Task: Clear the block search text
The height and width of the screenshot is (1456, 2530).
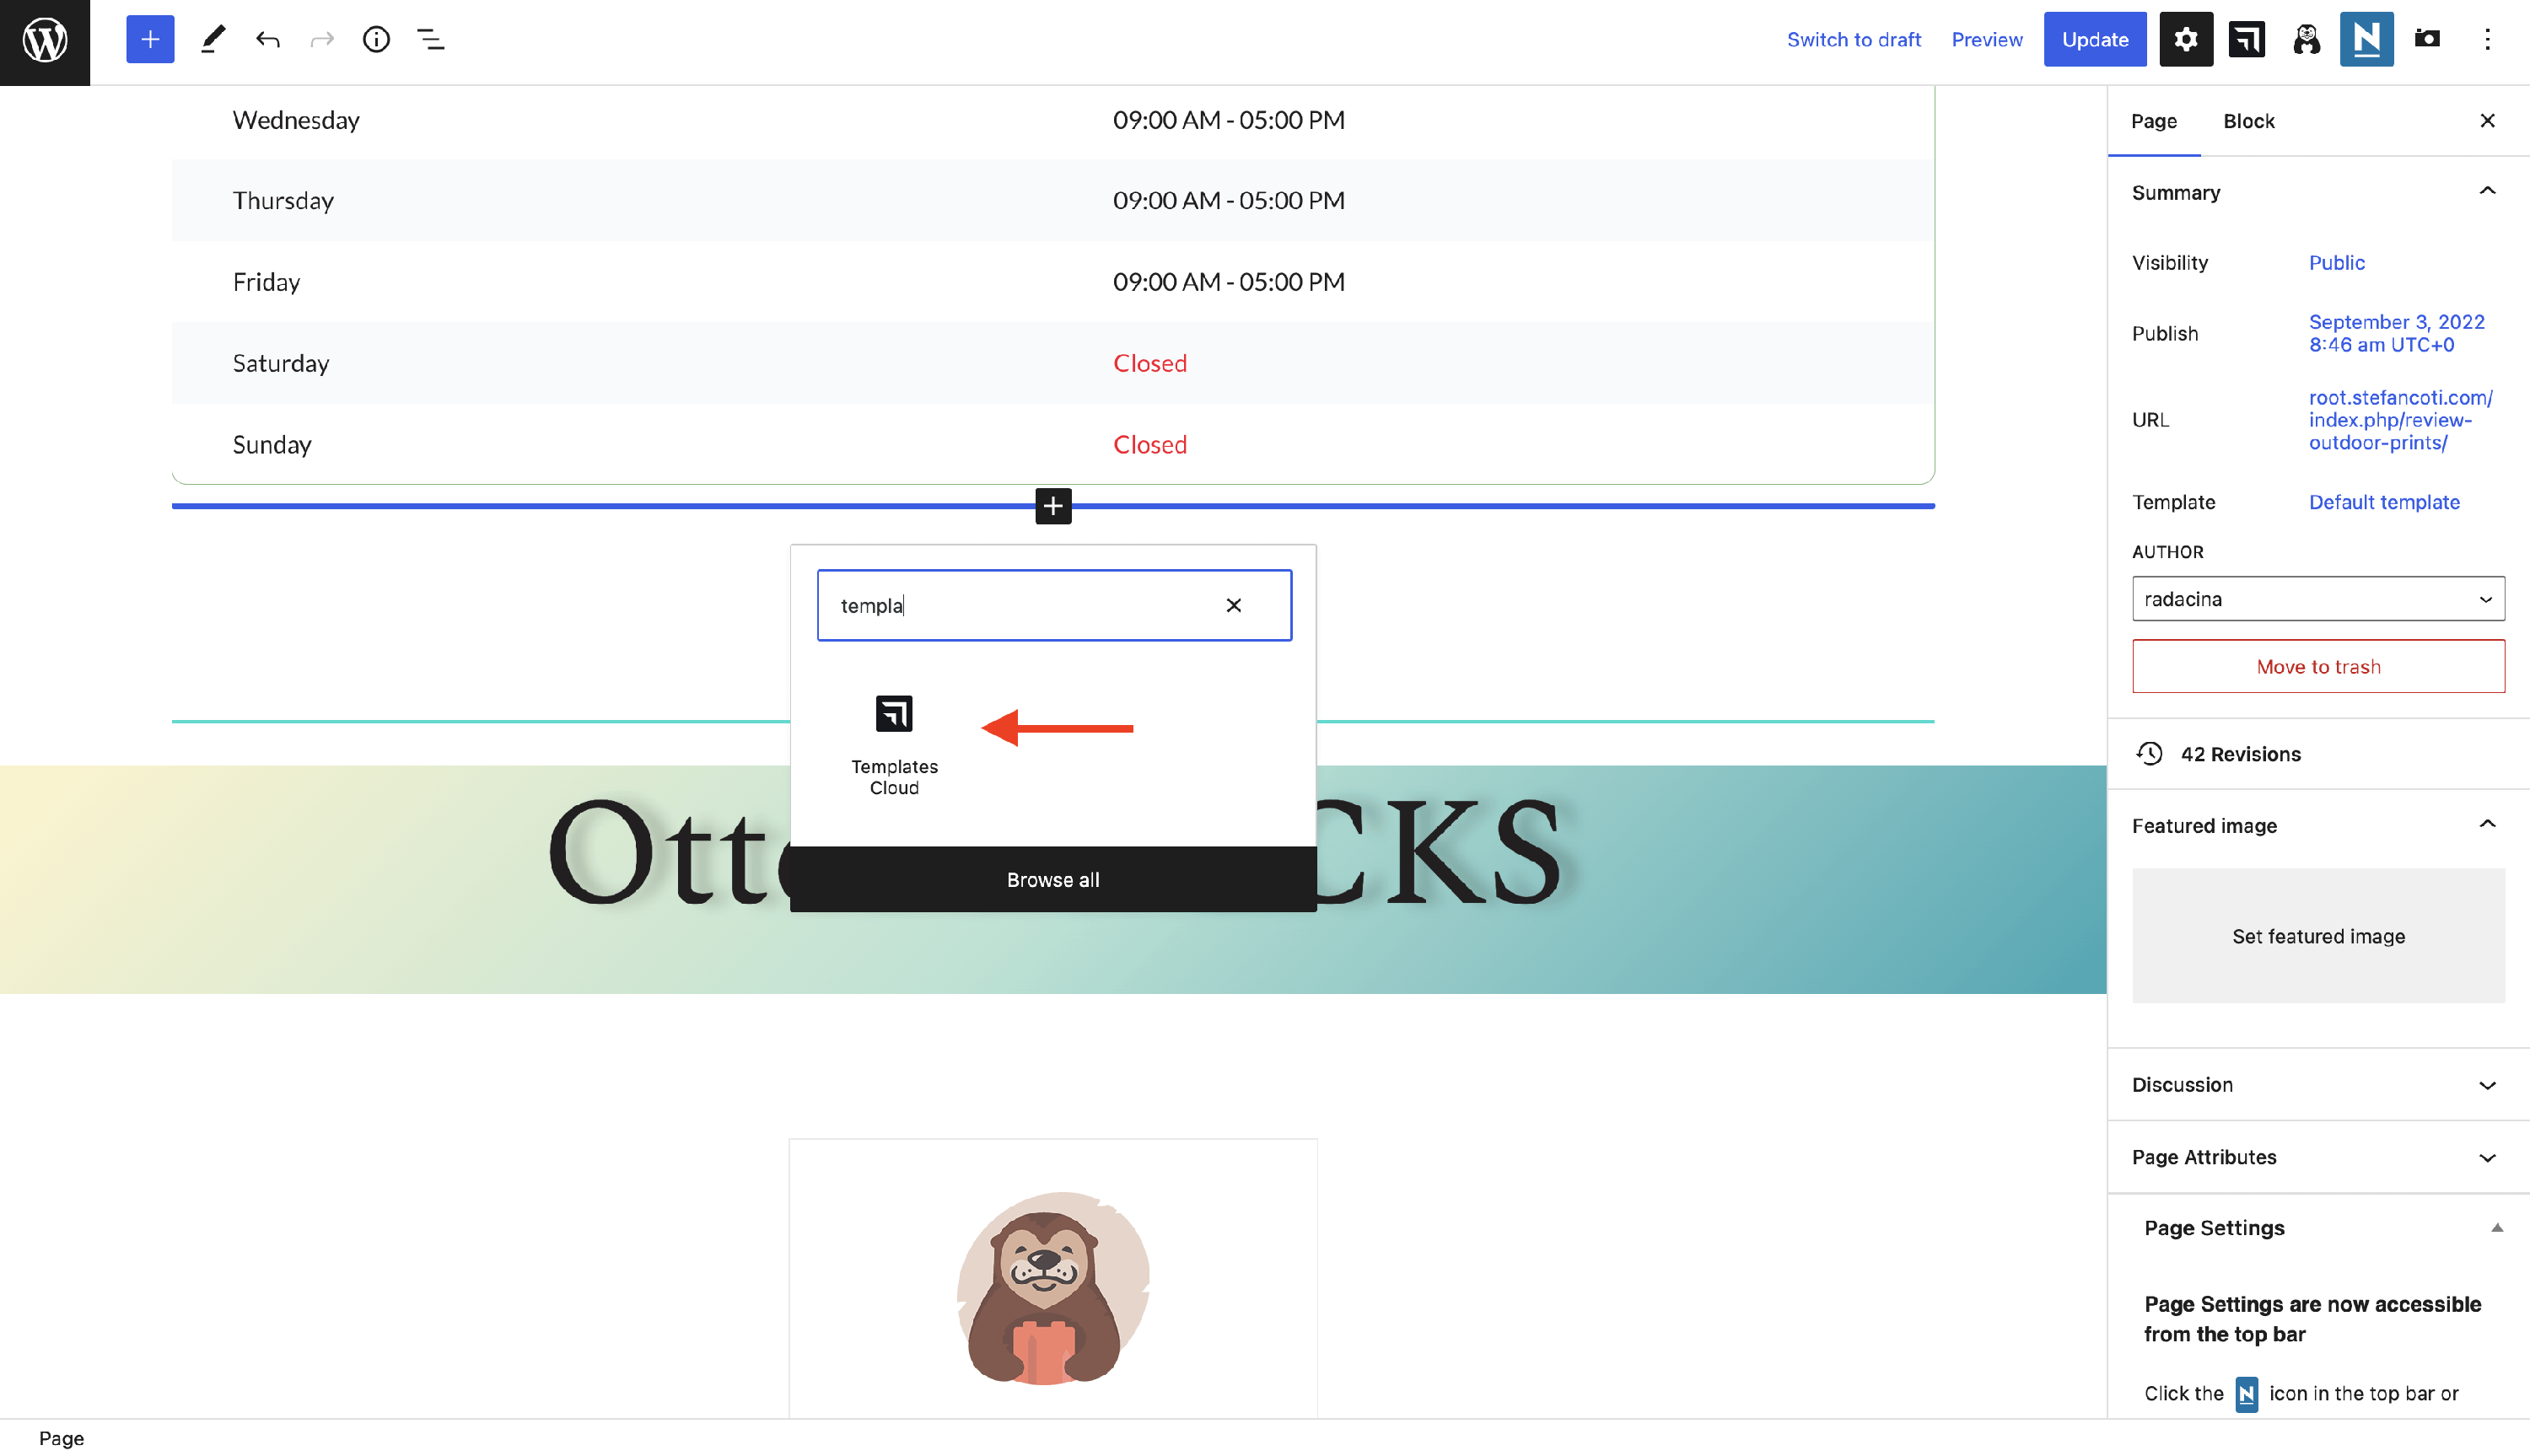Action: tap(1233, 606)
